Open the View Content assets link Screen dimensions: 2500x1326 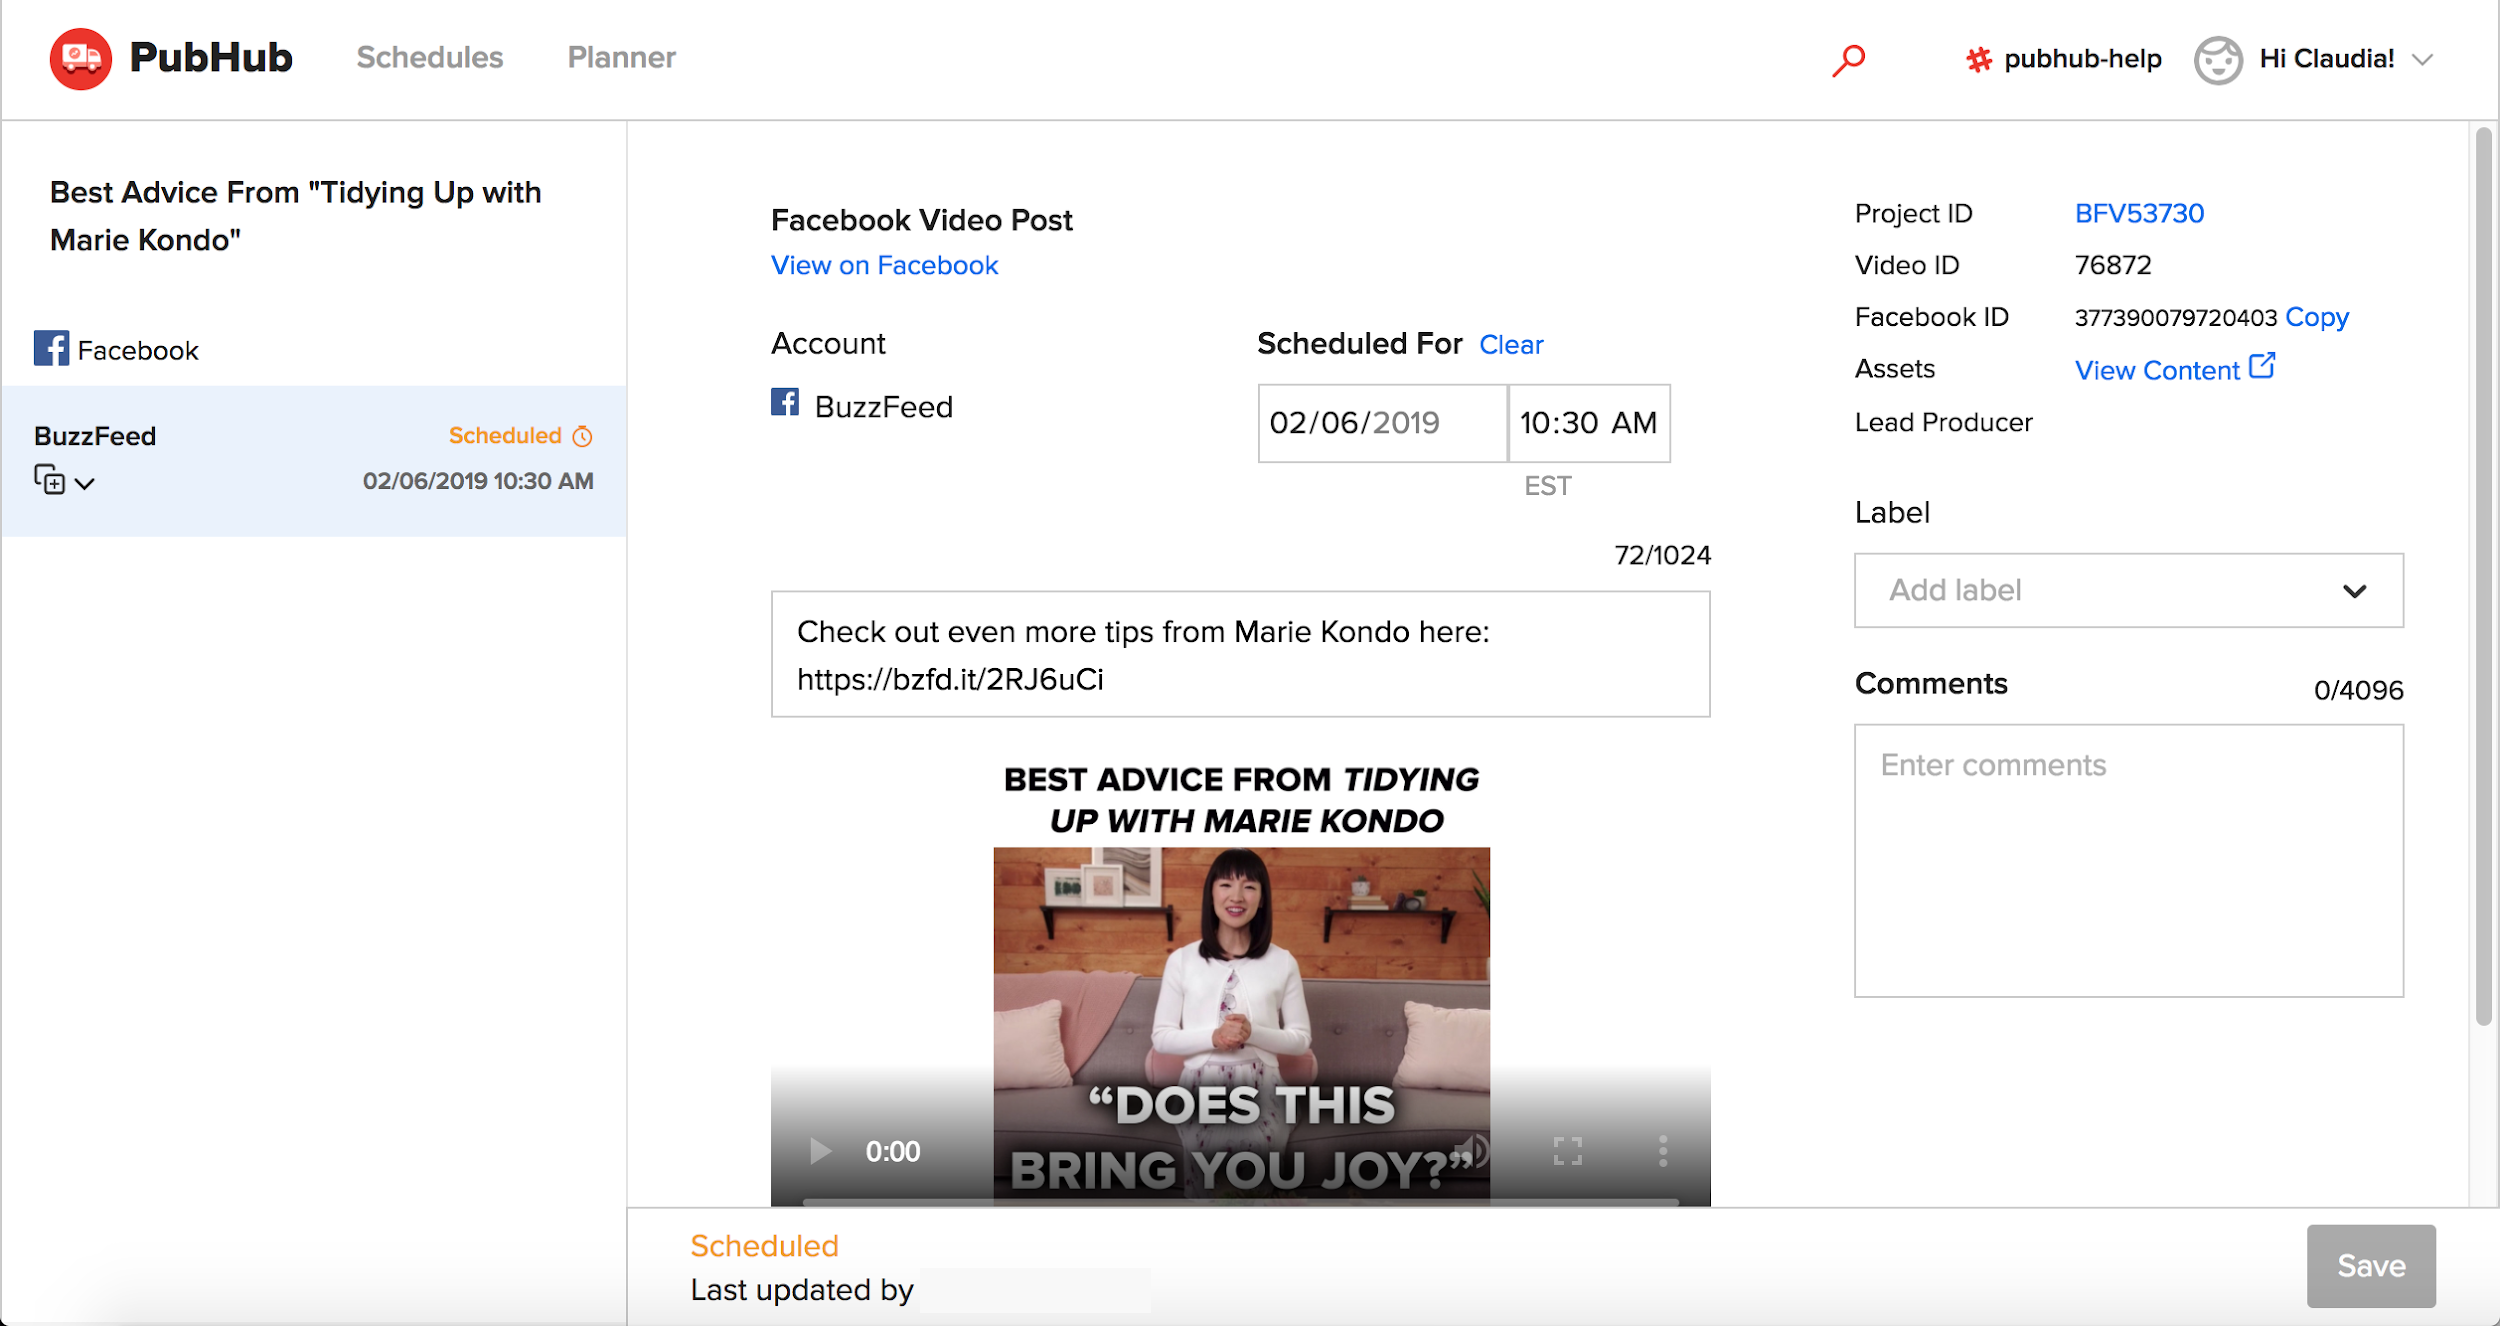pos(2157,370)
